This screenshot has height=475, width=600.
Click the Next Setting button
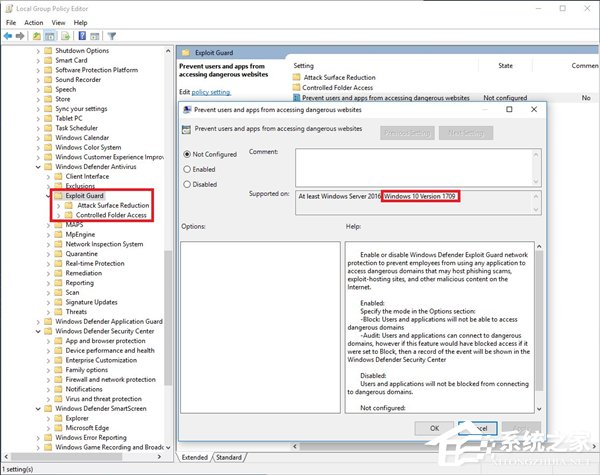[x=466, y=133]
